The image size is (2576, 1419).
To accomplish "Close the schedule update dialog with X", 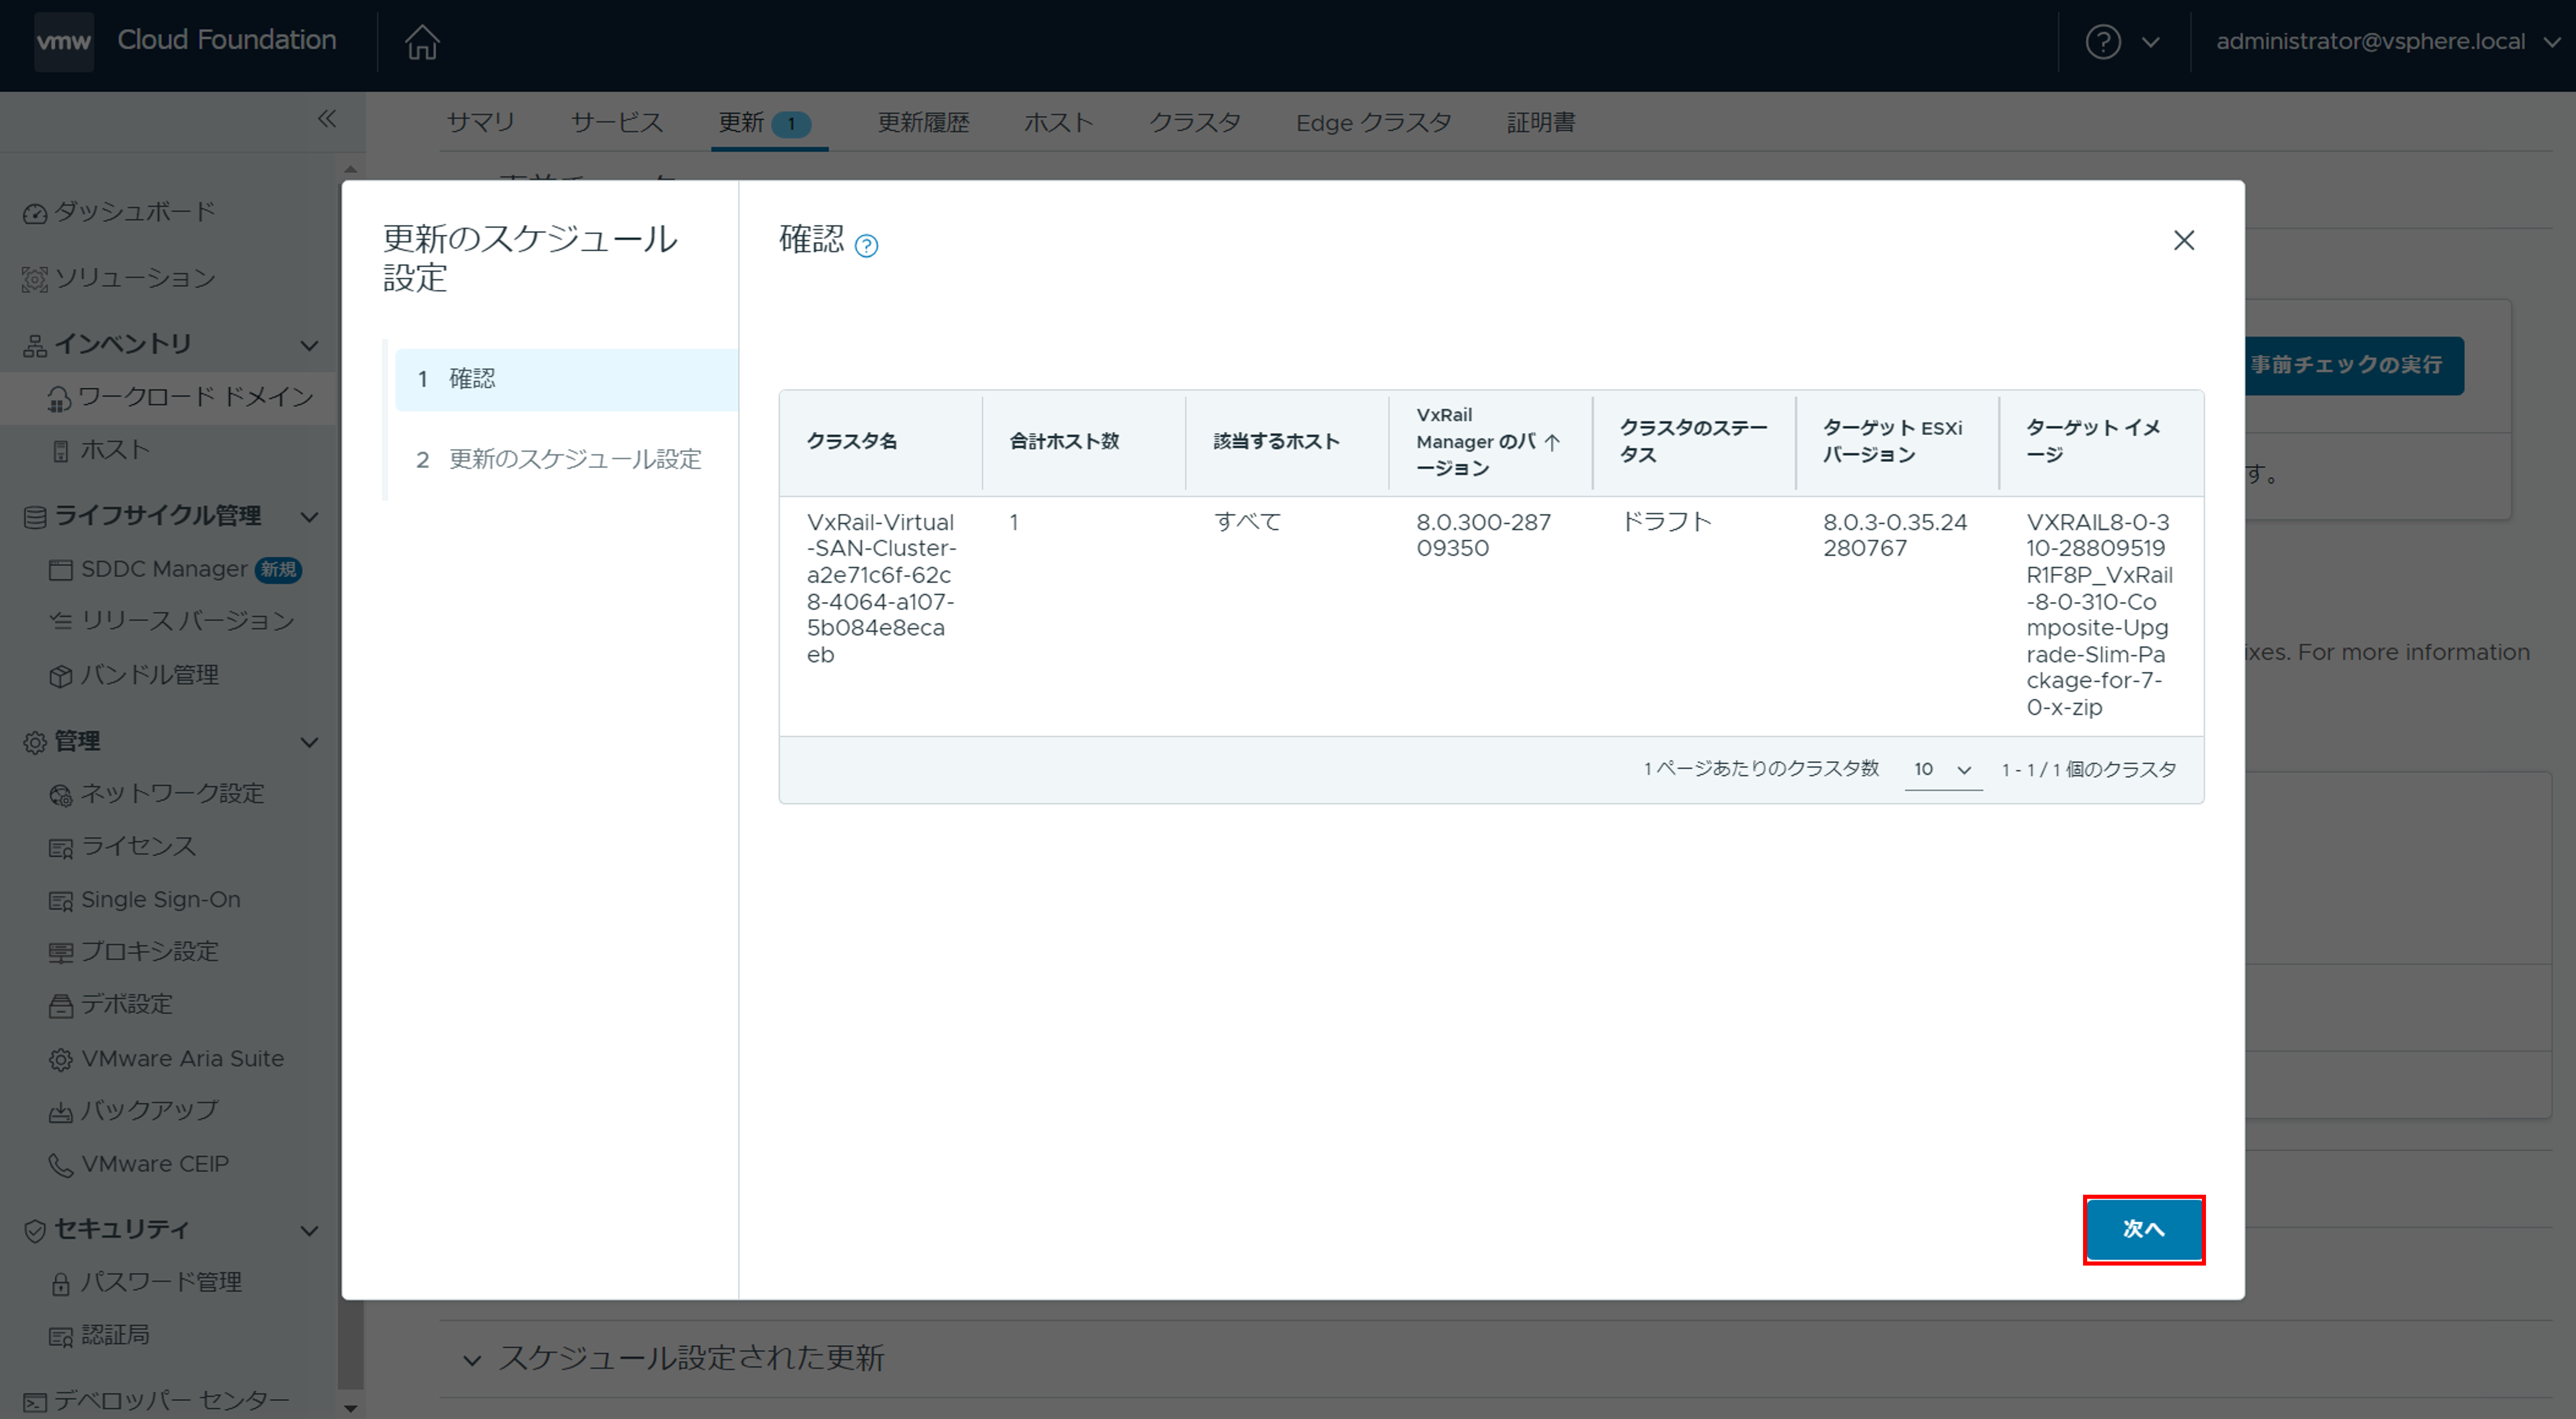I will pos(2183,240).
